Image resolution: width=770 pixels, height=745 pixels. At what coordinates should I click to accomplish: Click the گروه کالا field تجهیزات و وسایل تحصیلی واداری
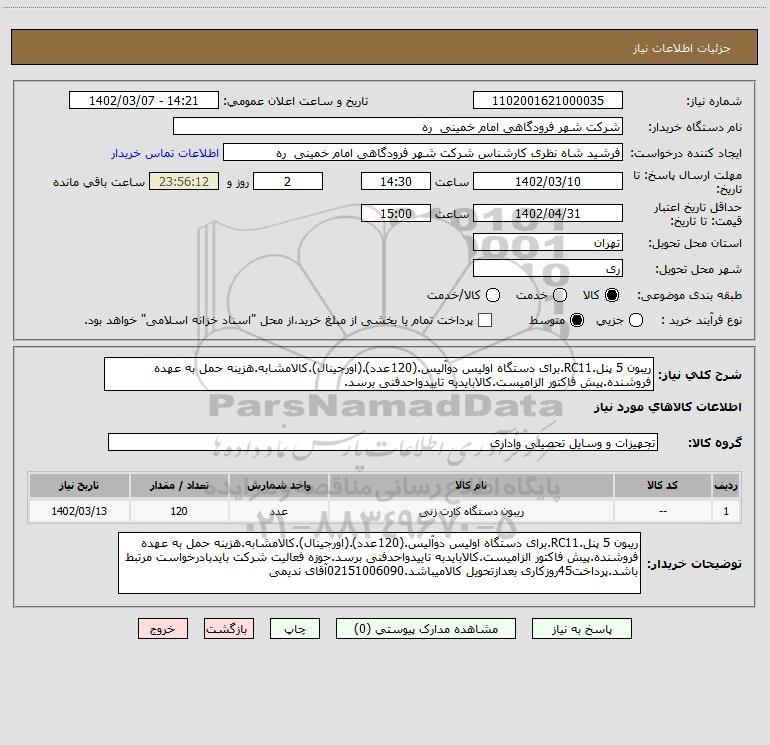point(383,442)
